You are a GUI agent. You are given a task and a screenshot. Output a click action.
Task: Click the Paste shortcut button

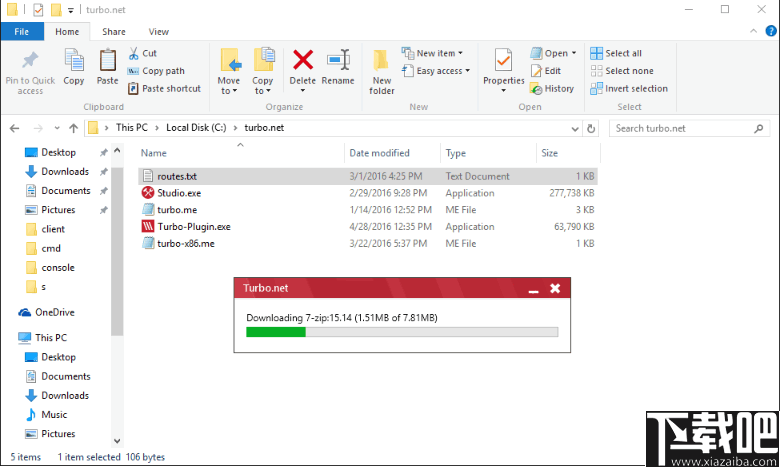click(164, 89)
